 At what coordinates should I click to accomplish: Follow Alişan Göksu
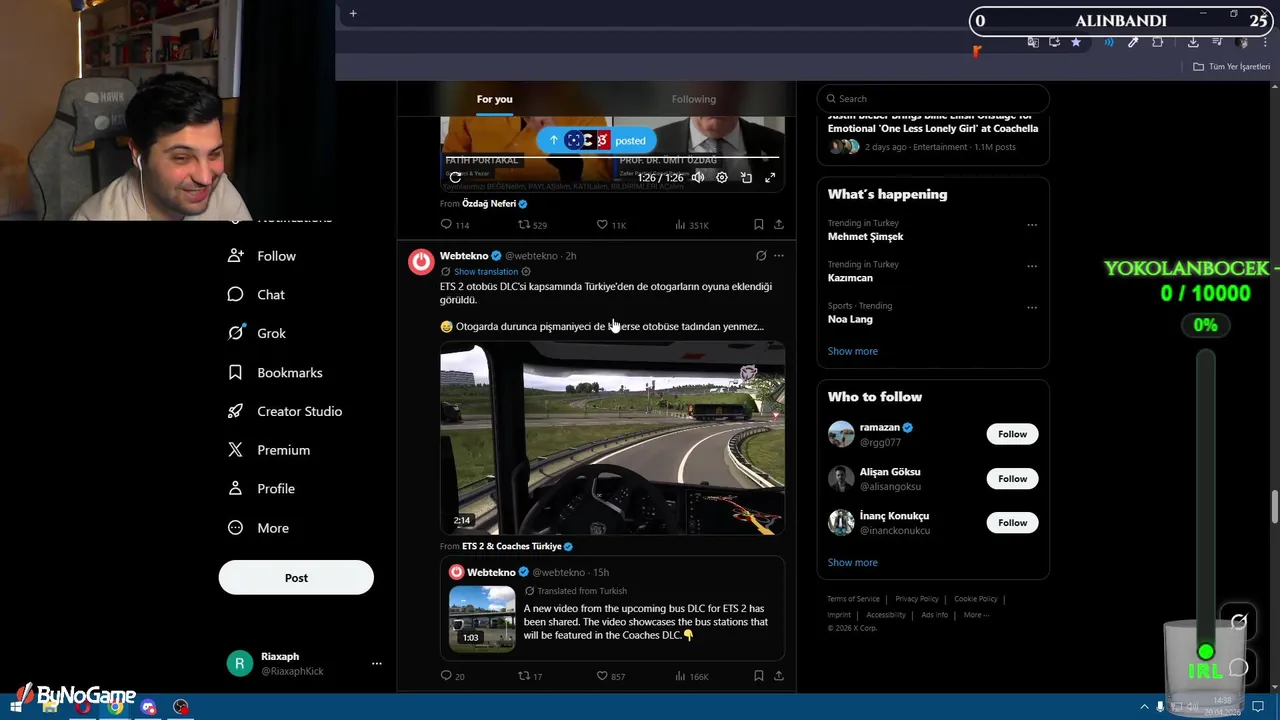[x=1012, y=478]
